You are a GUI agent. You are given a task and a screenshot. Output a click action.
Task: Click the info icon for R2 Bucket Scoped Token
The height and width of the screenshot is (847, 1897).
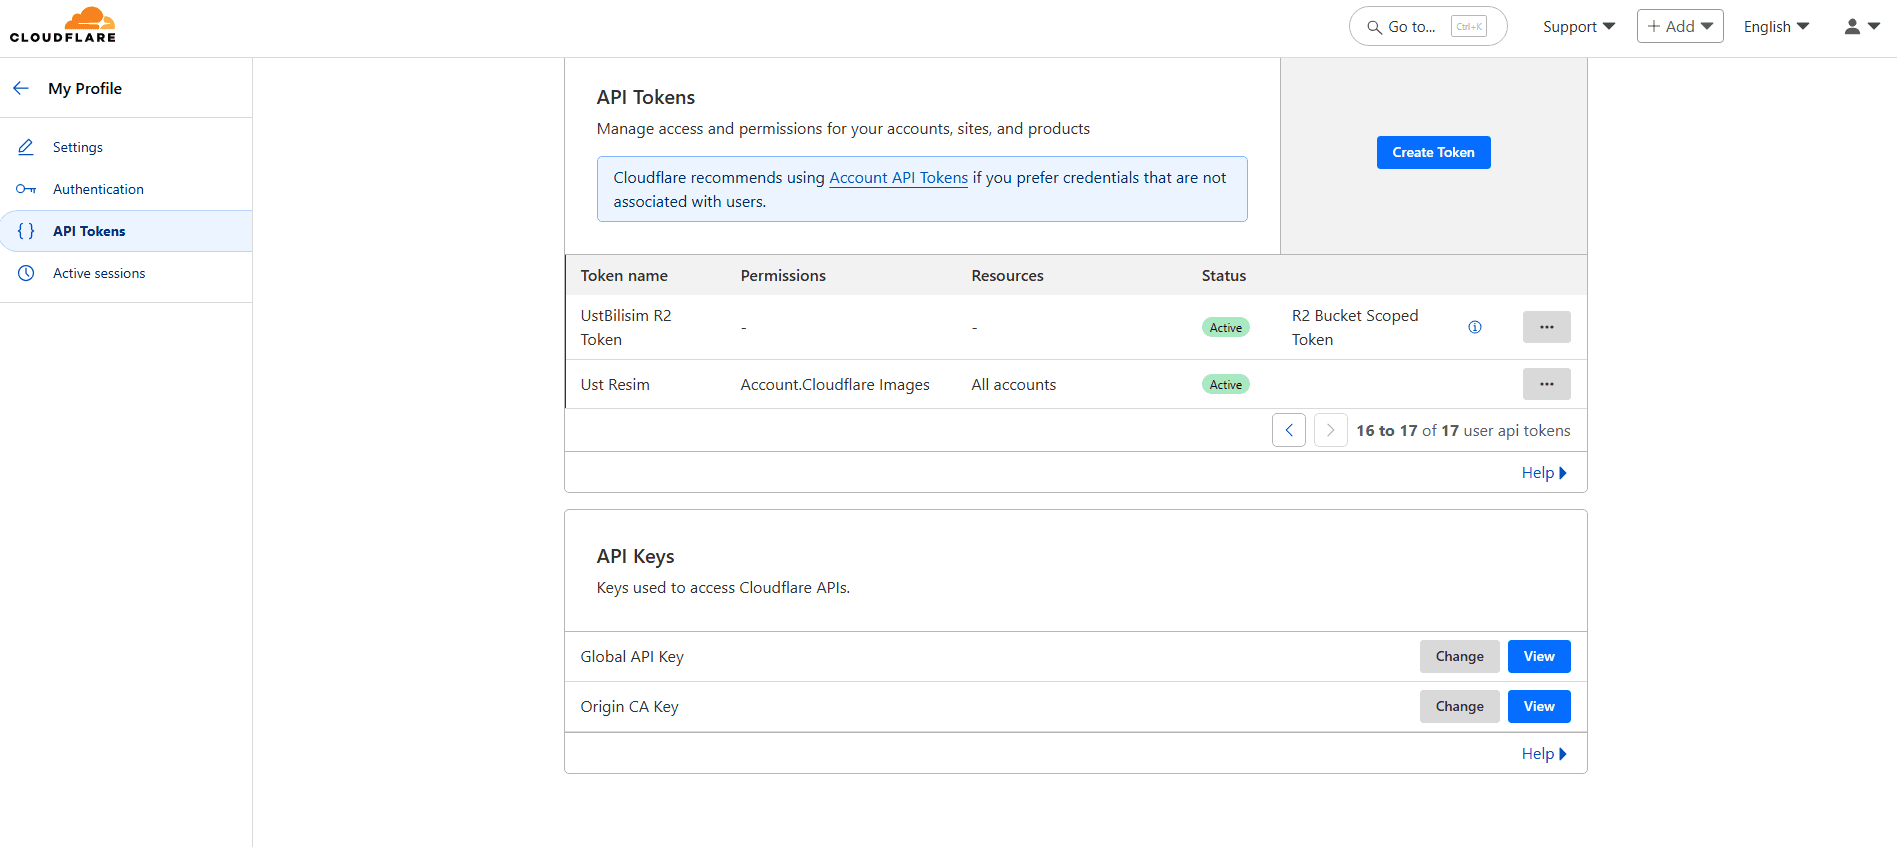(x=1474, y=327)
